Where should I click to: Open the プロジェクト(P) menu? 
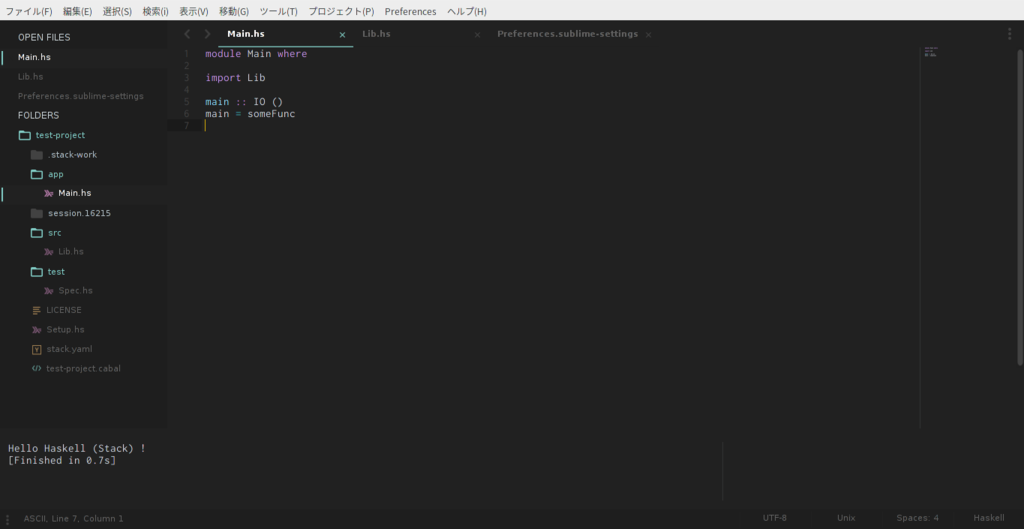[x=341, y=12]
